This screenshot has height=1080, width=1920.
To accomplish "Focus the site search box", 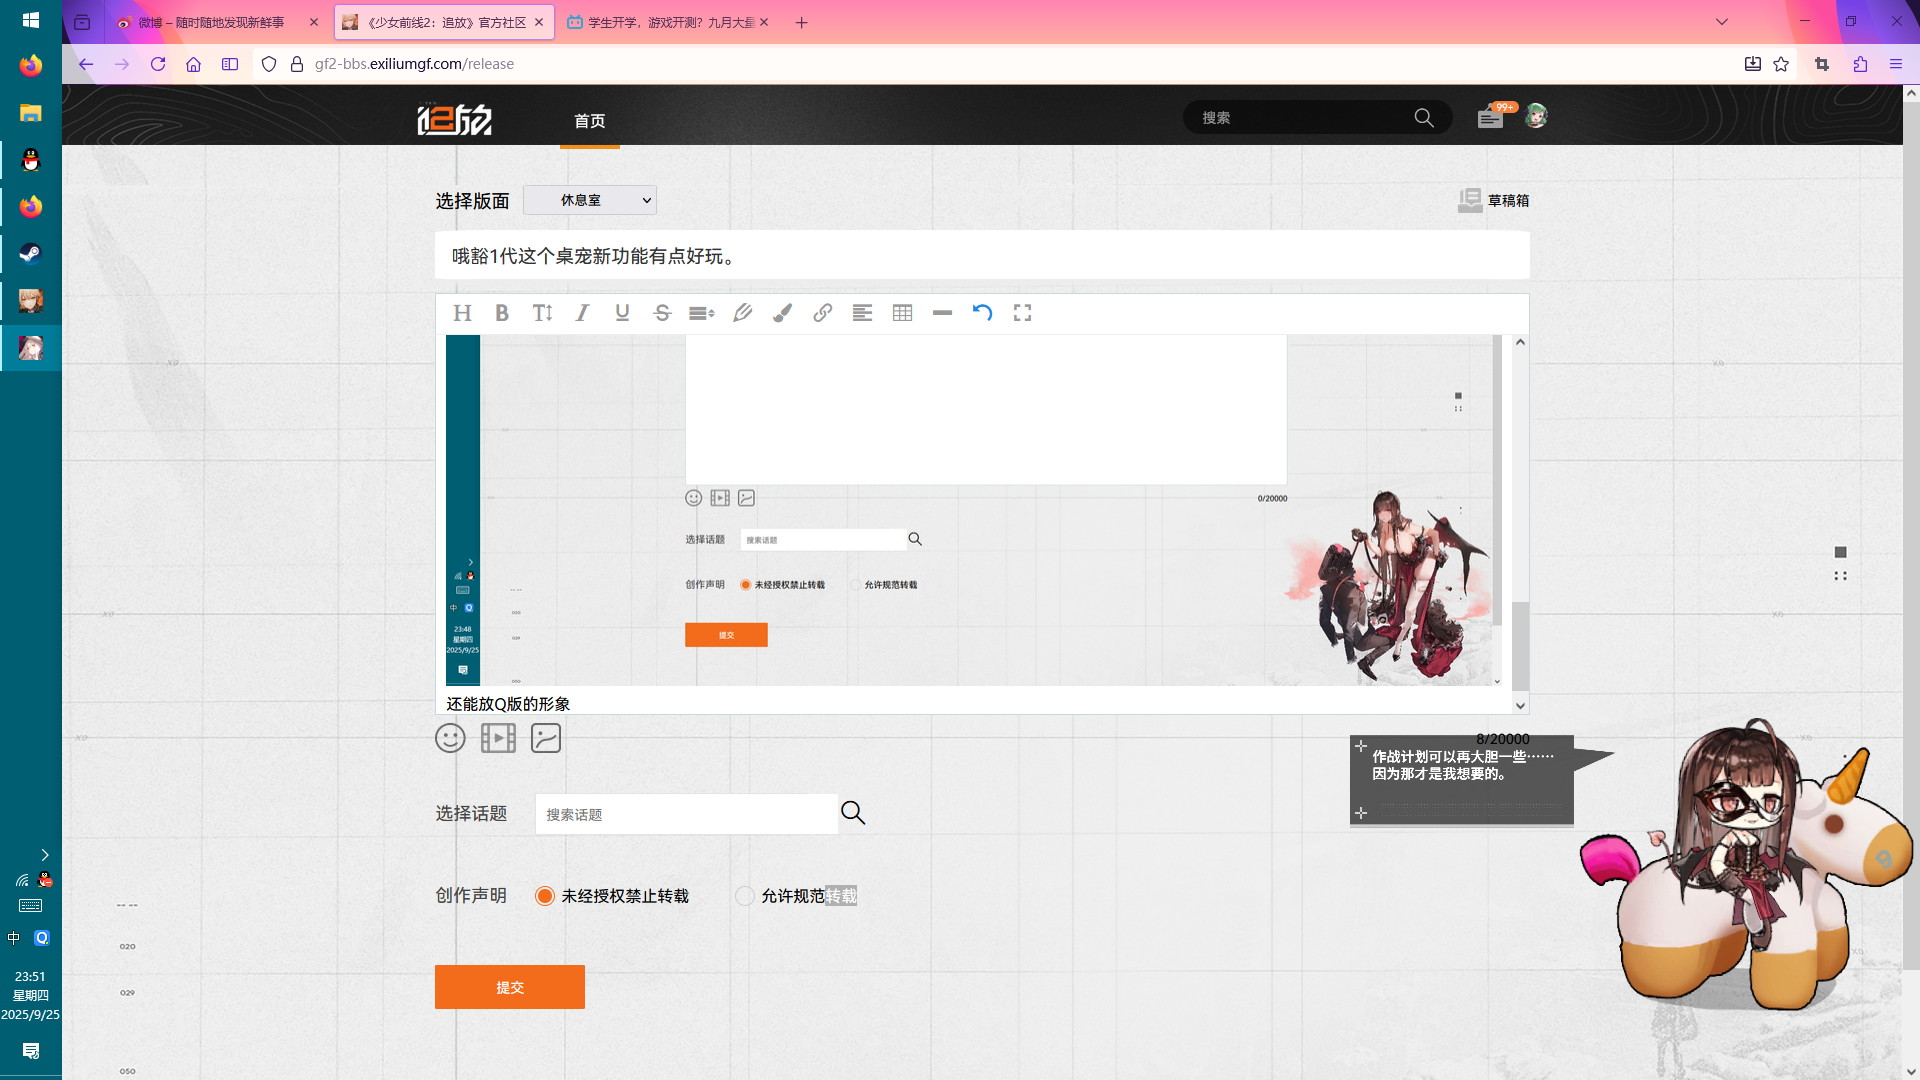I will 1317,118.
